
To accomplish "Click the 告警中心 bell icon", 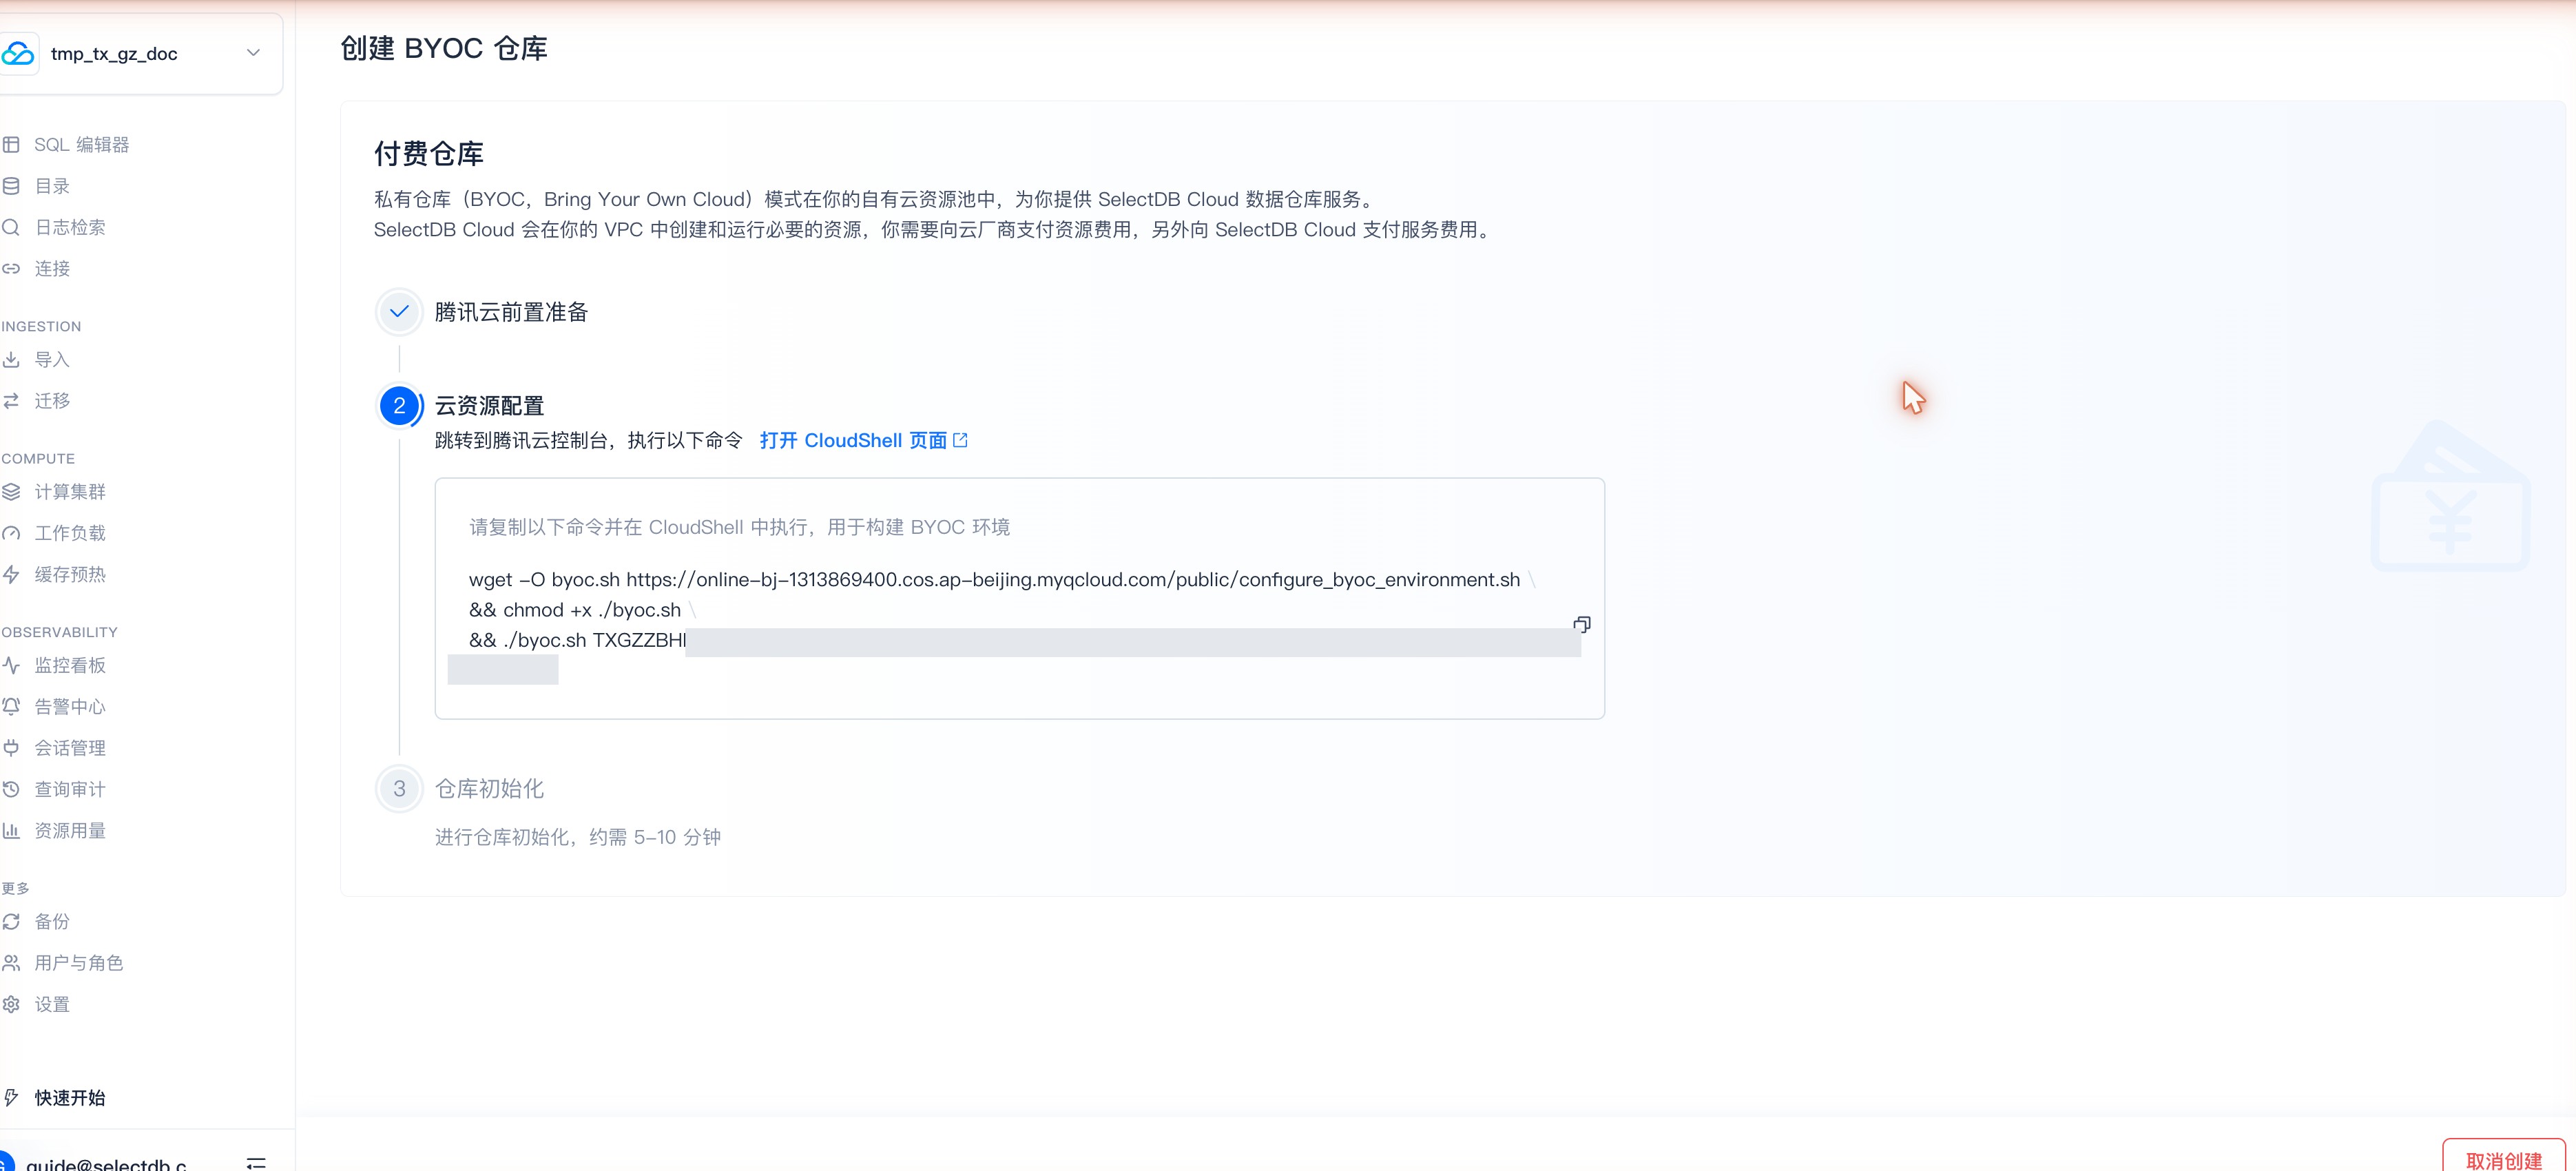I will tap(11, 706).
